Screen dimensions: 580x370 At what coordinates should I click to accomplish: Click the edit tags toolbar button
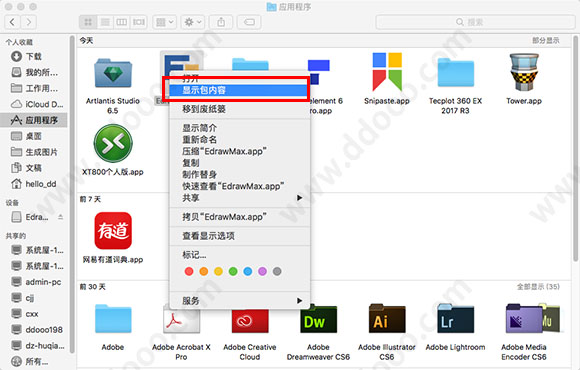click(249, 22)
